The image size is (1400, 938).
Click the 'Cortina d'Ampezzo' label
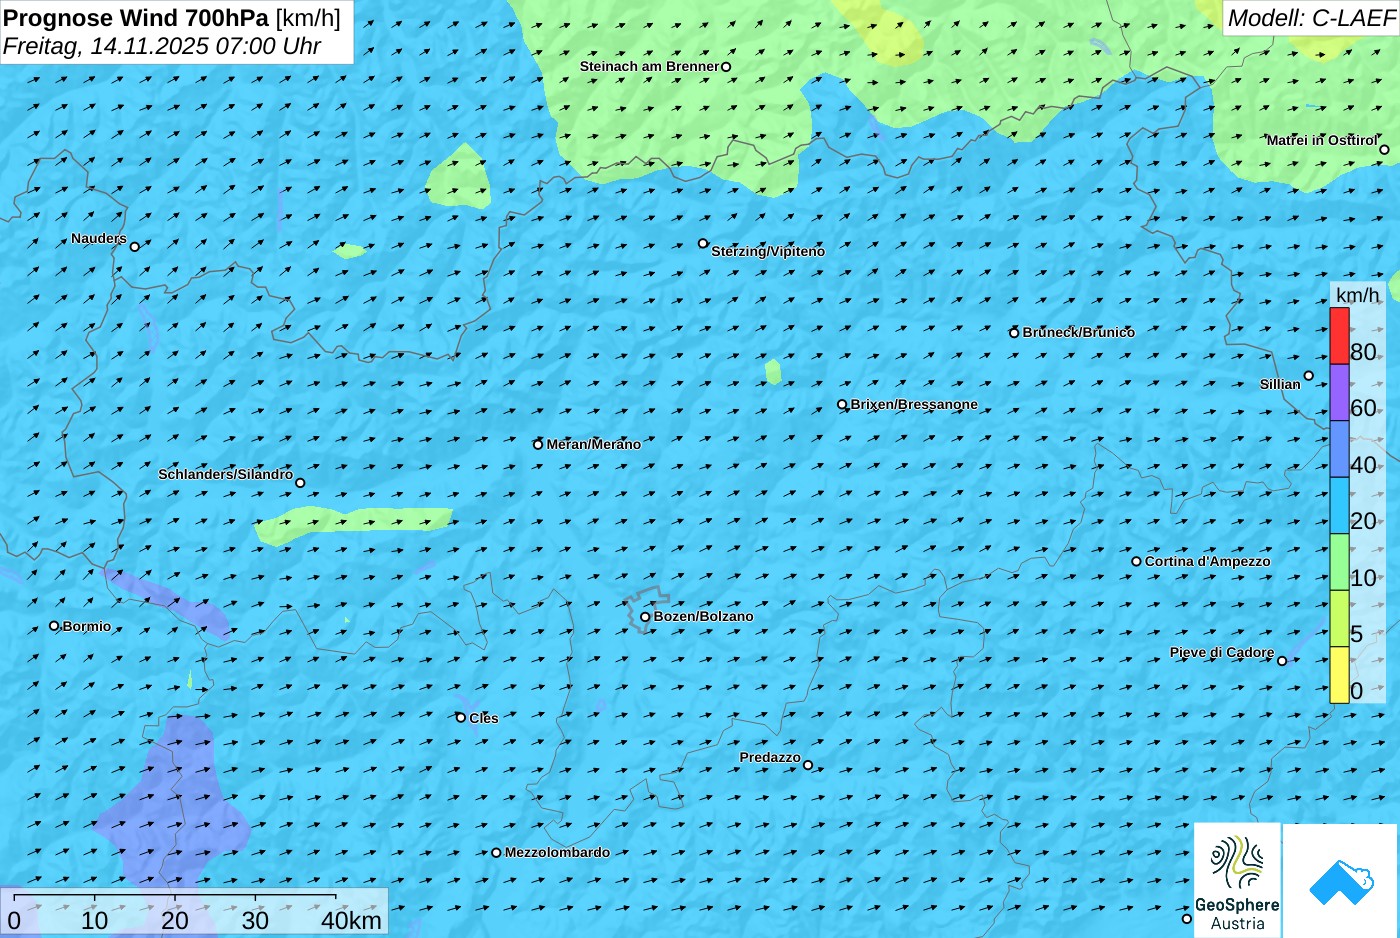tap(1207, 561)
